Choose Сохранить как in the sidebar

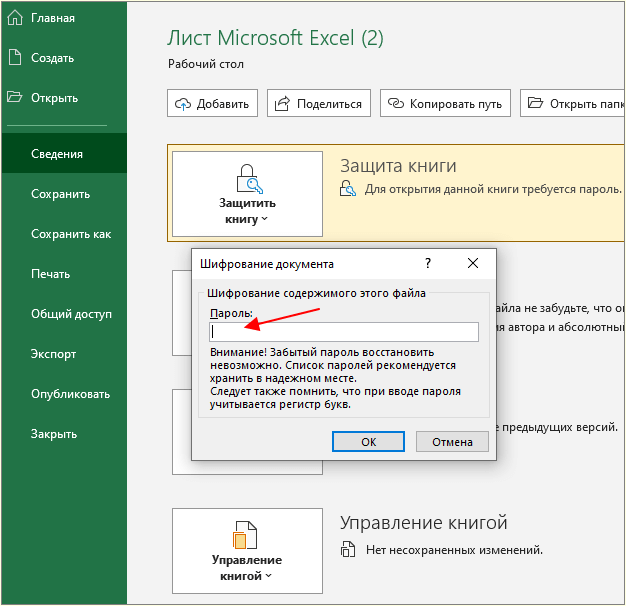tap(64, 234)
